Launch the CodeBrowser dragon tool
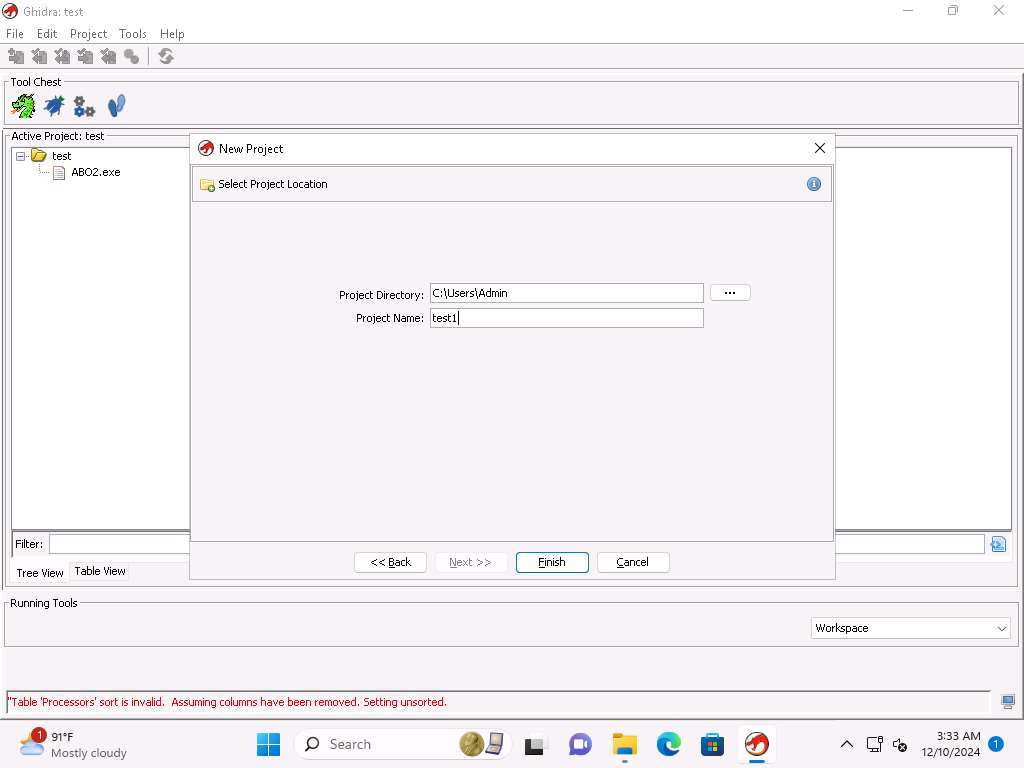Screen dimensions: 1024x768 click(x=23, y=105)
